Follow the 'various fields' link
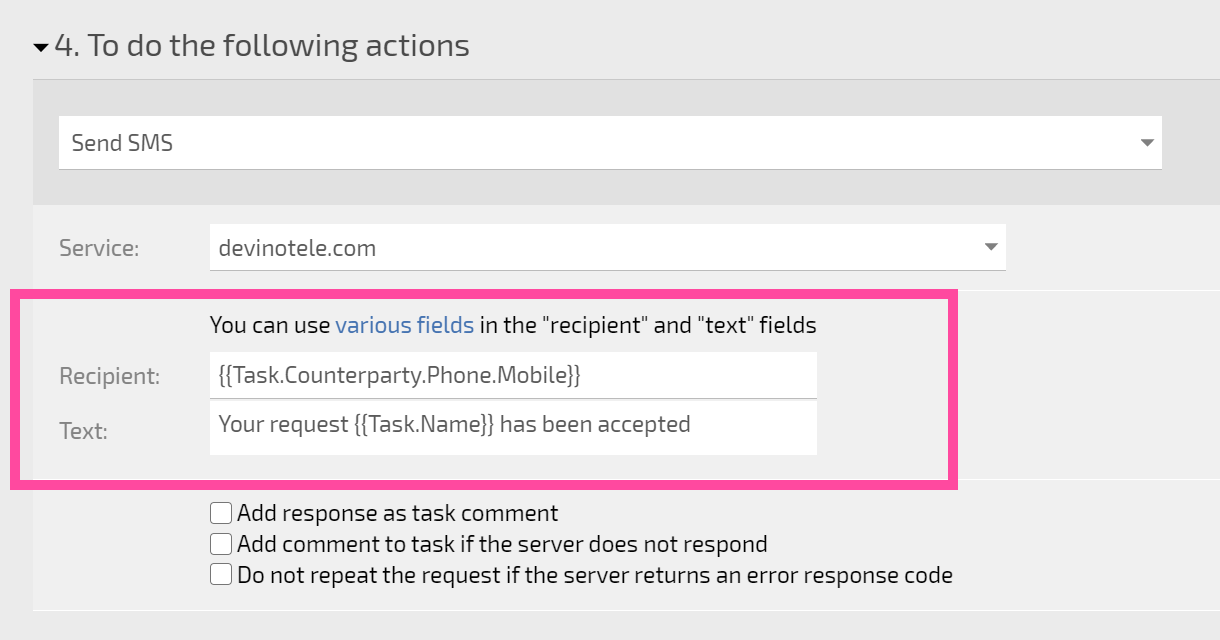This screenshot has height=640, width=1220. (x=405, y=325)
